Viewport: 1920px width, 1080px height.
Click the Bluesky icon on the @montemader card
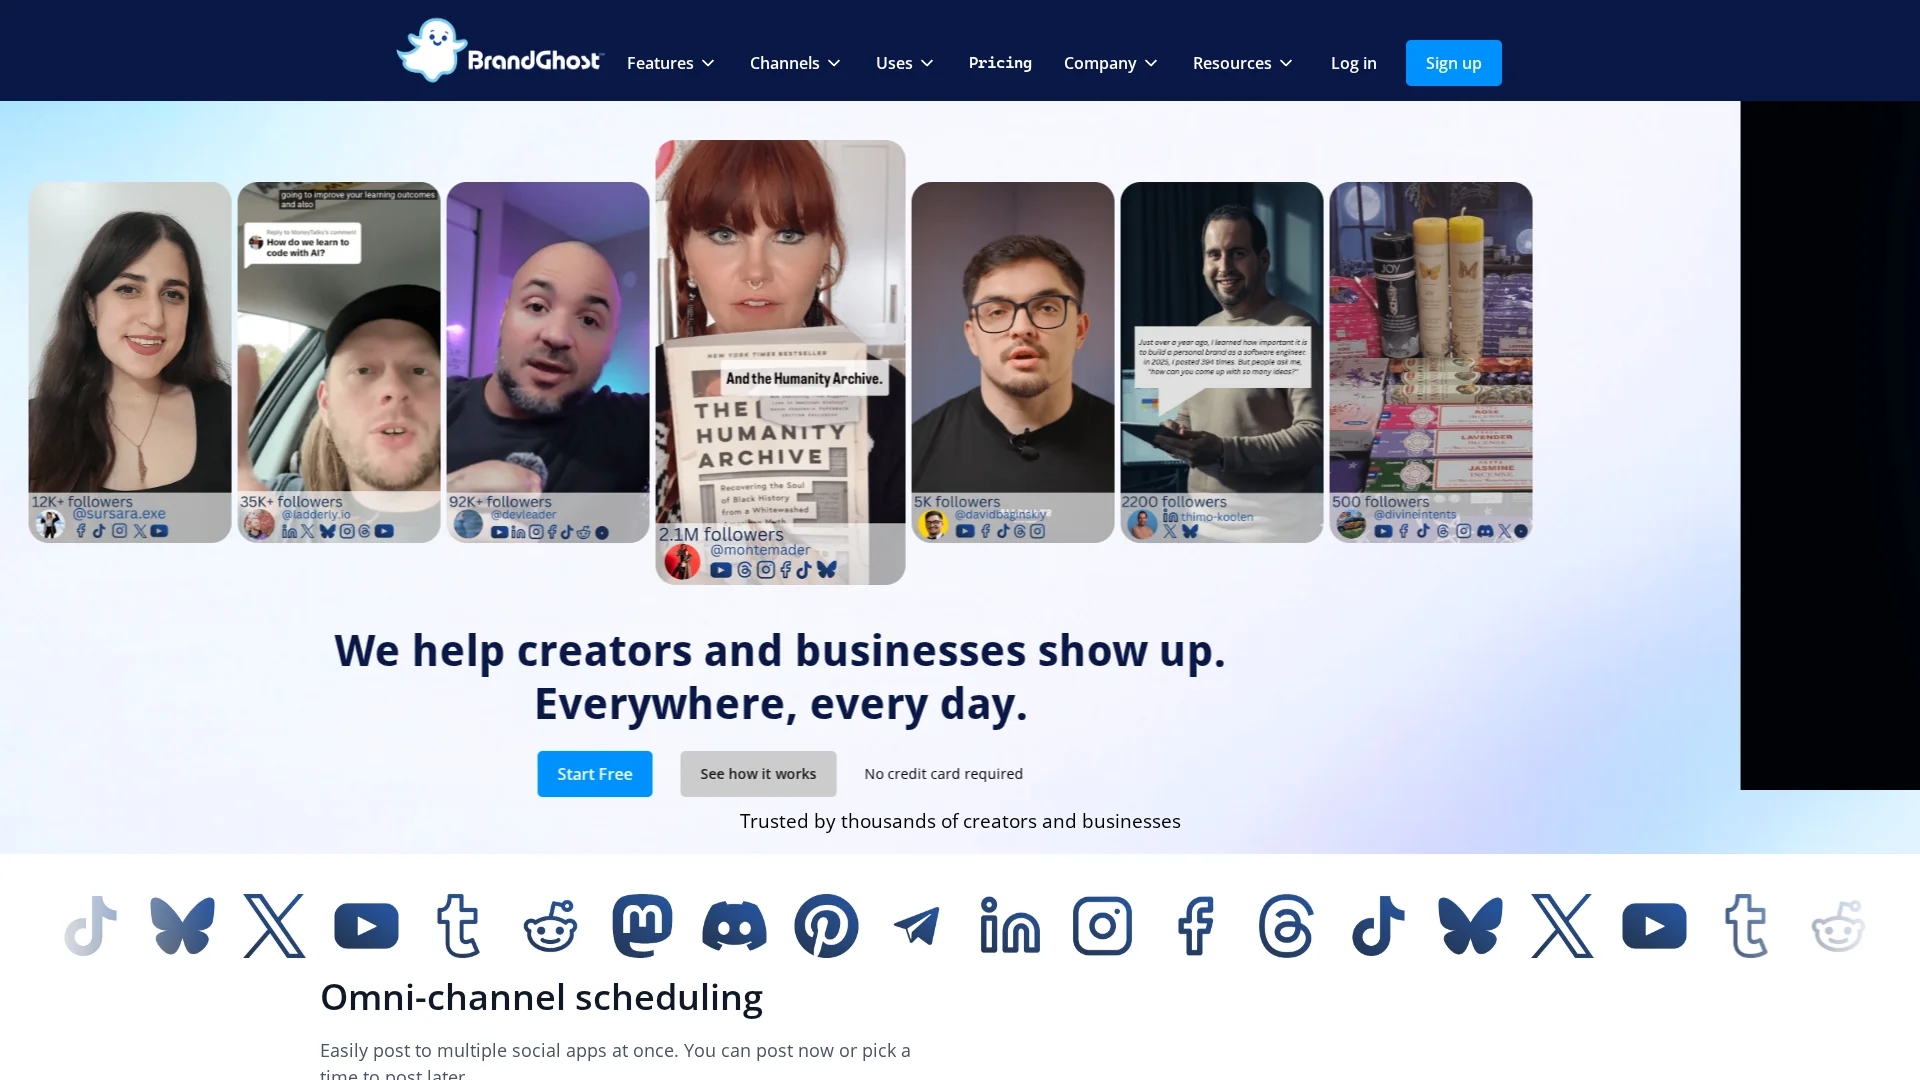pyautogui.click(x=826, y=570)
